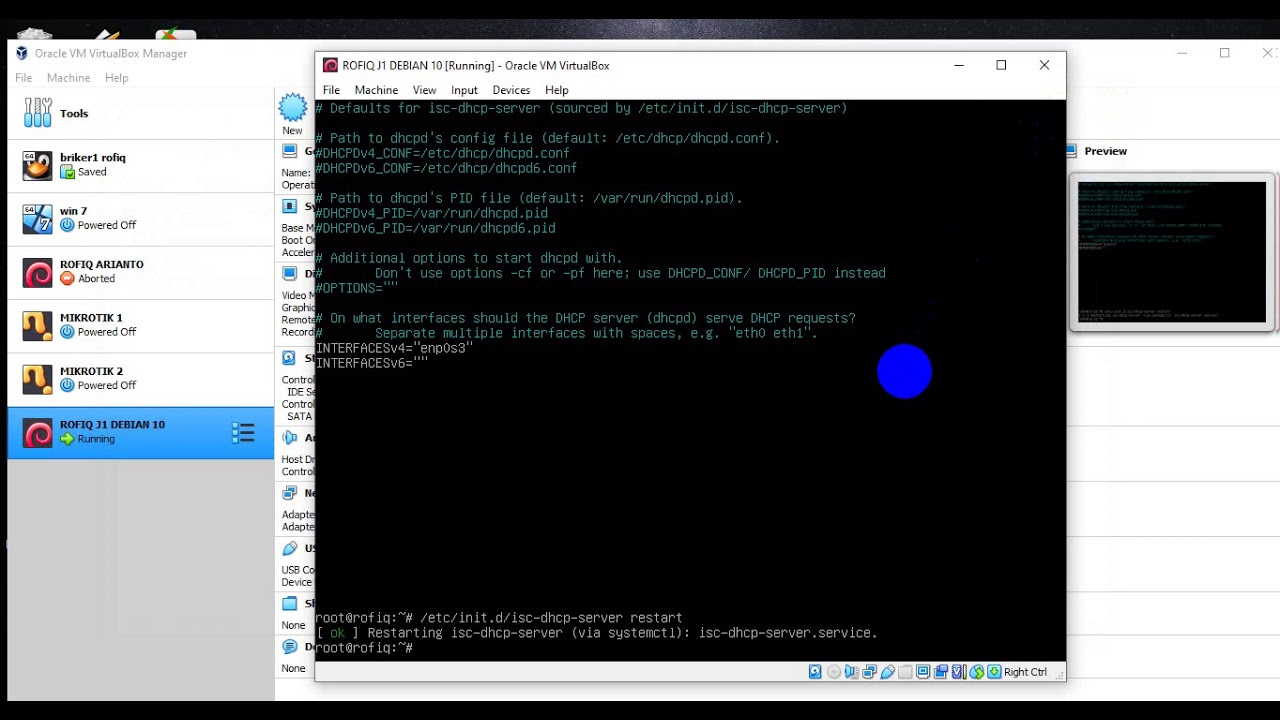Click the VirtualBox logo in the VM window title bar
Viewport: 1280px width, 720px height.
pyautogui.click(x=330, y=65)
